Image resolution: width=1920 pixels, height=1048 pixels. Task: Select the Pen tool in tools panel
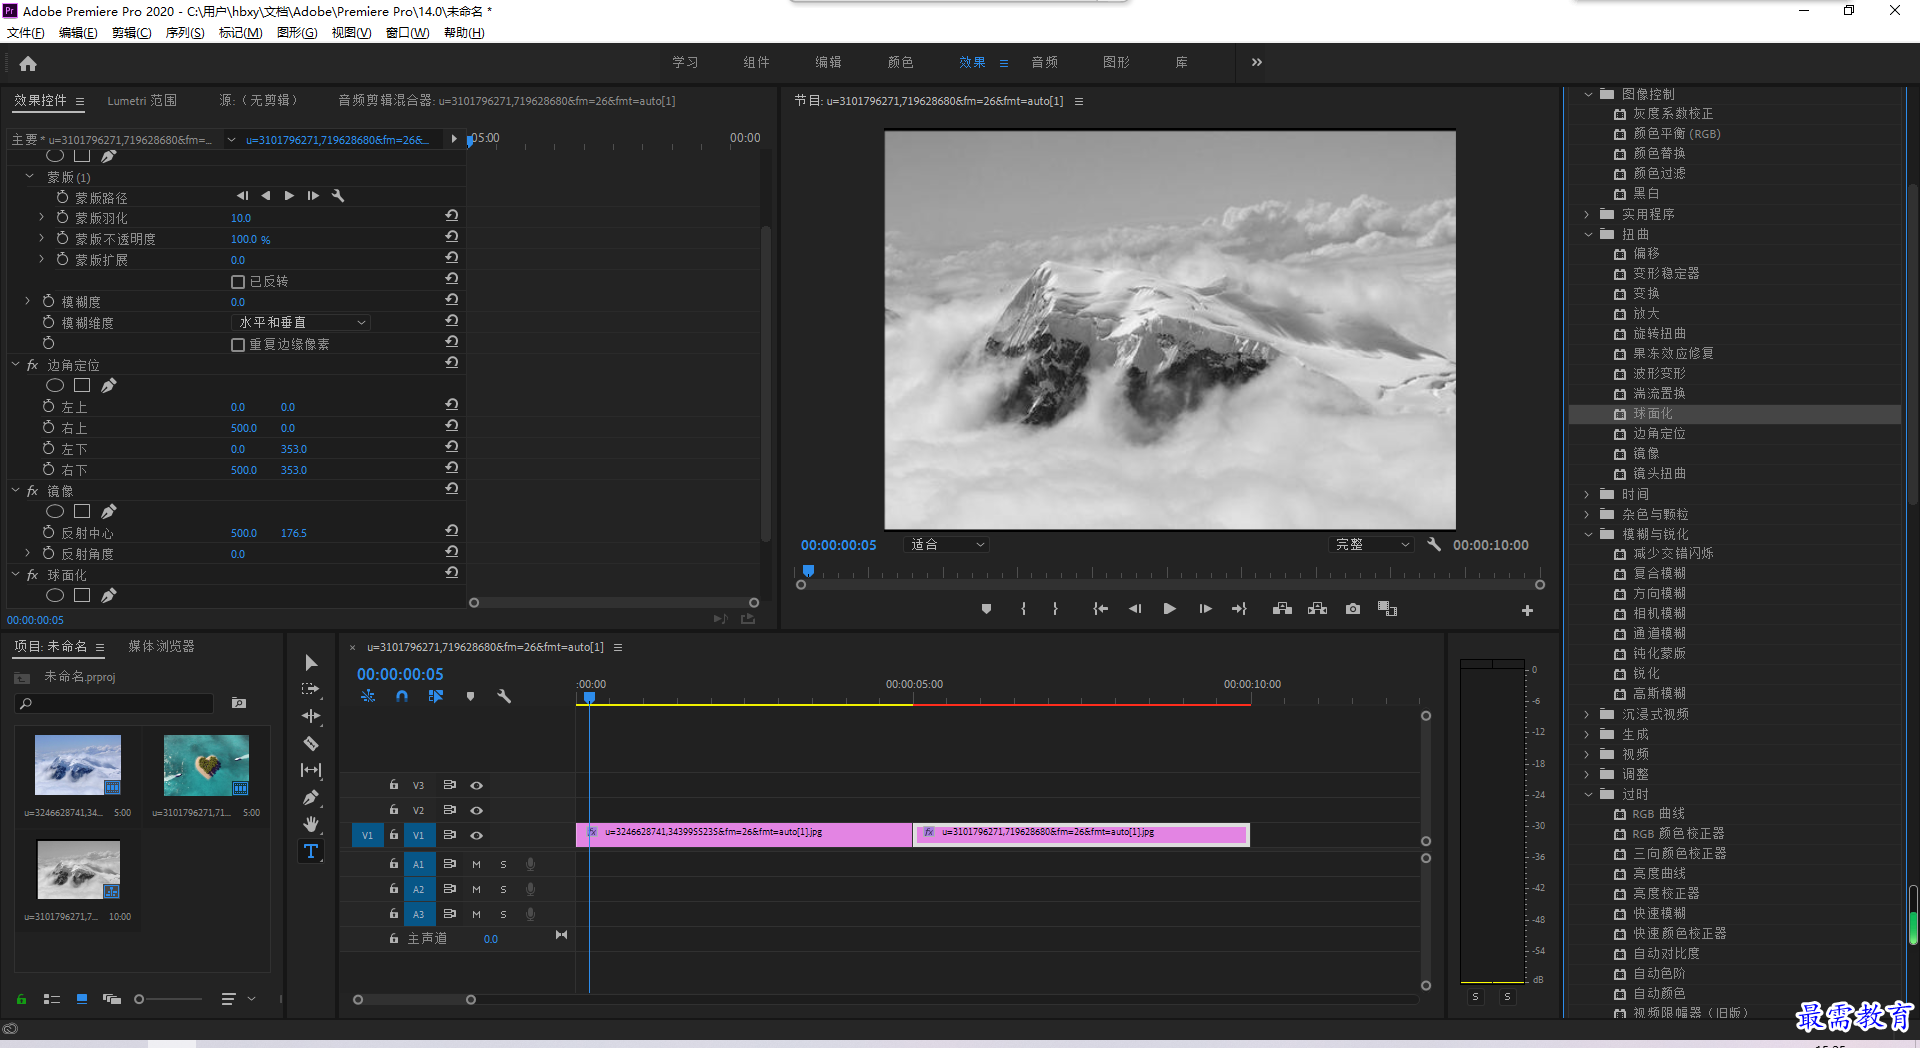click(x=311, y=797)
